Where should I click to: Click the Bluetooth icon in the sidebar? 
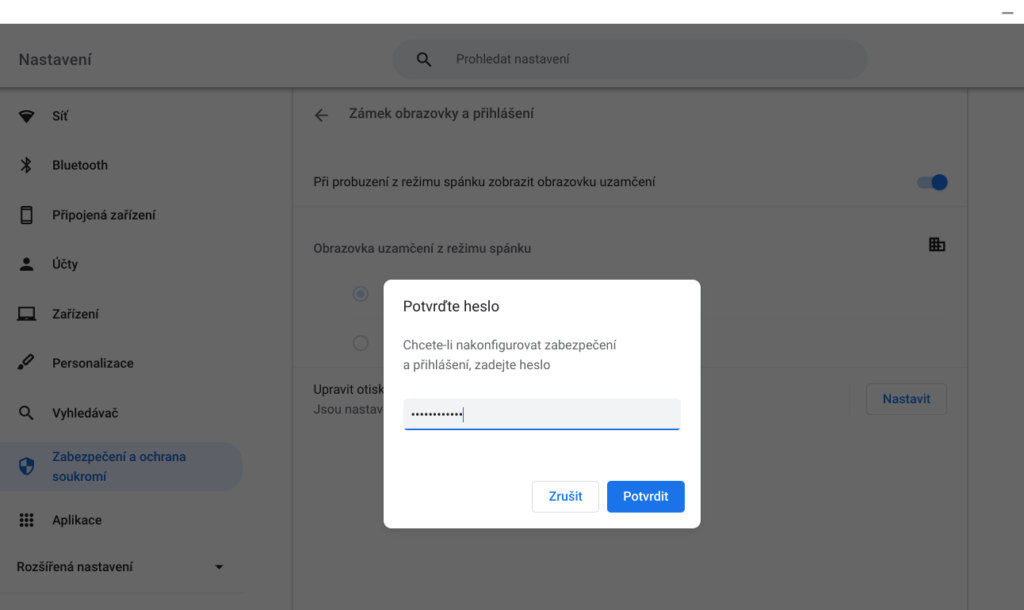pos(27,165)
